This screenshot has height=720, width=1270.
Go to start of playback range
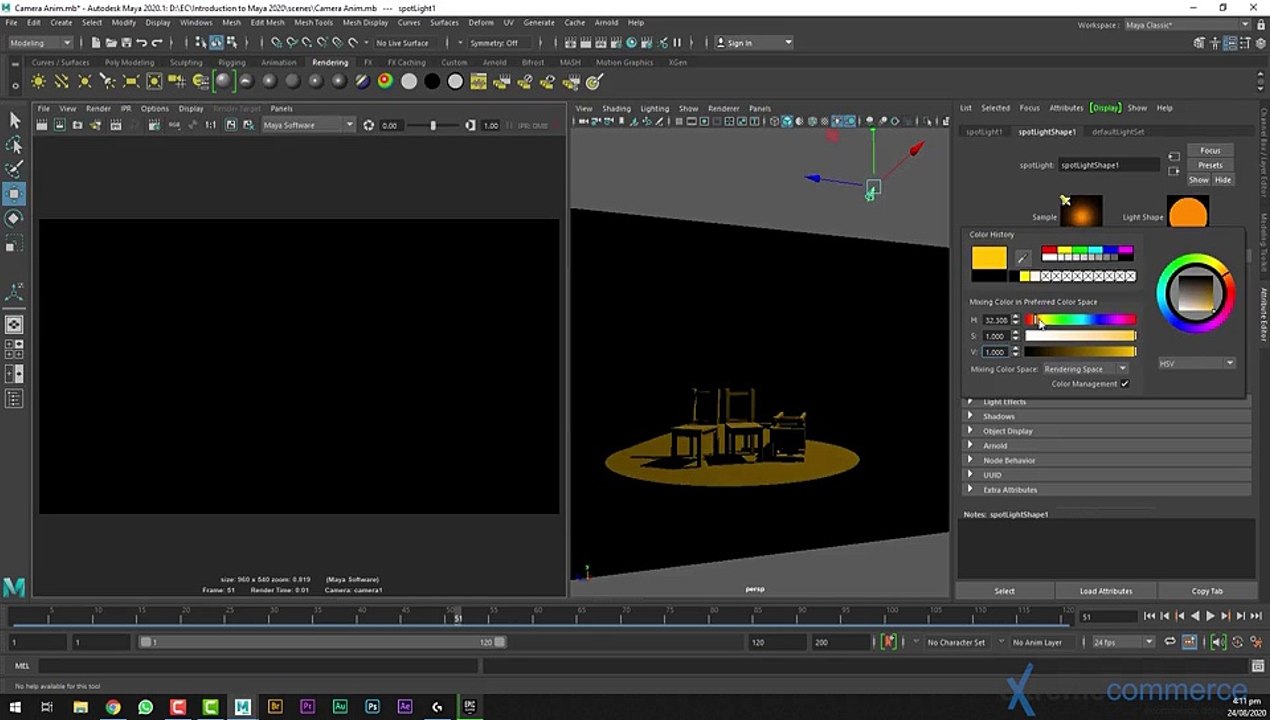coord(1150,616)
